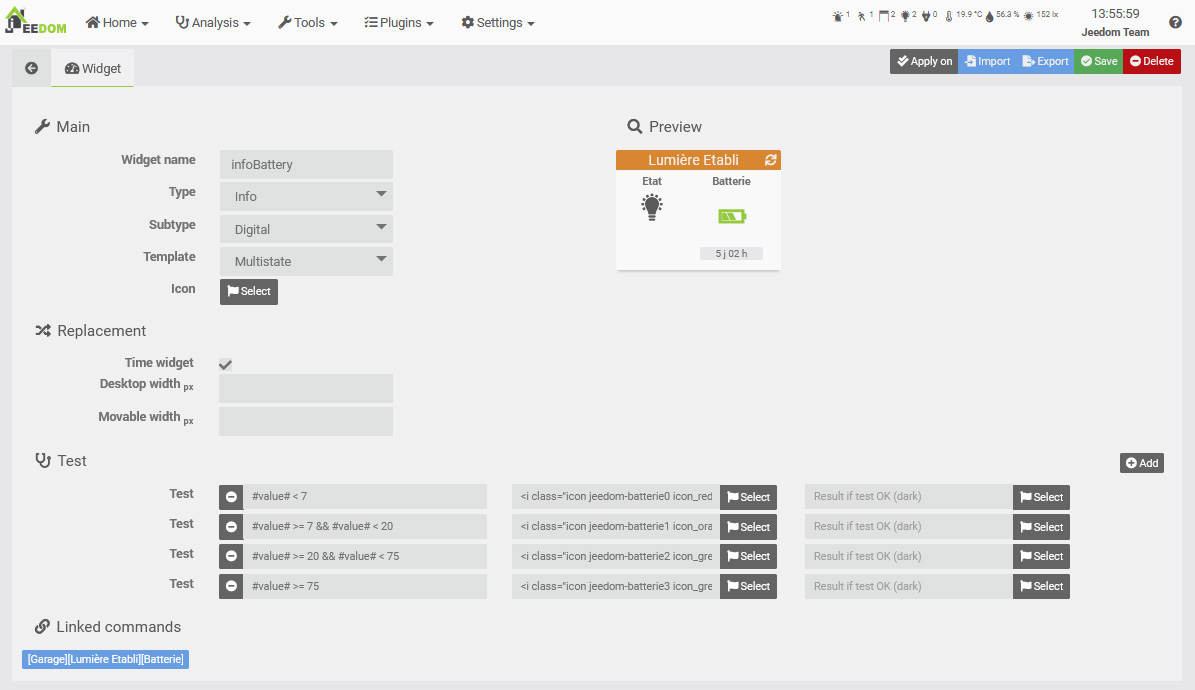Click the '#value# >= 75' test input

point(365,586)
